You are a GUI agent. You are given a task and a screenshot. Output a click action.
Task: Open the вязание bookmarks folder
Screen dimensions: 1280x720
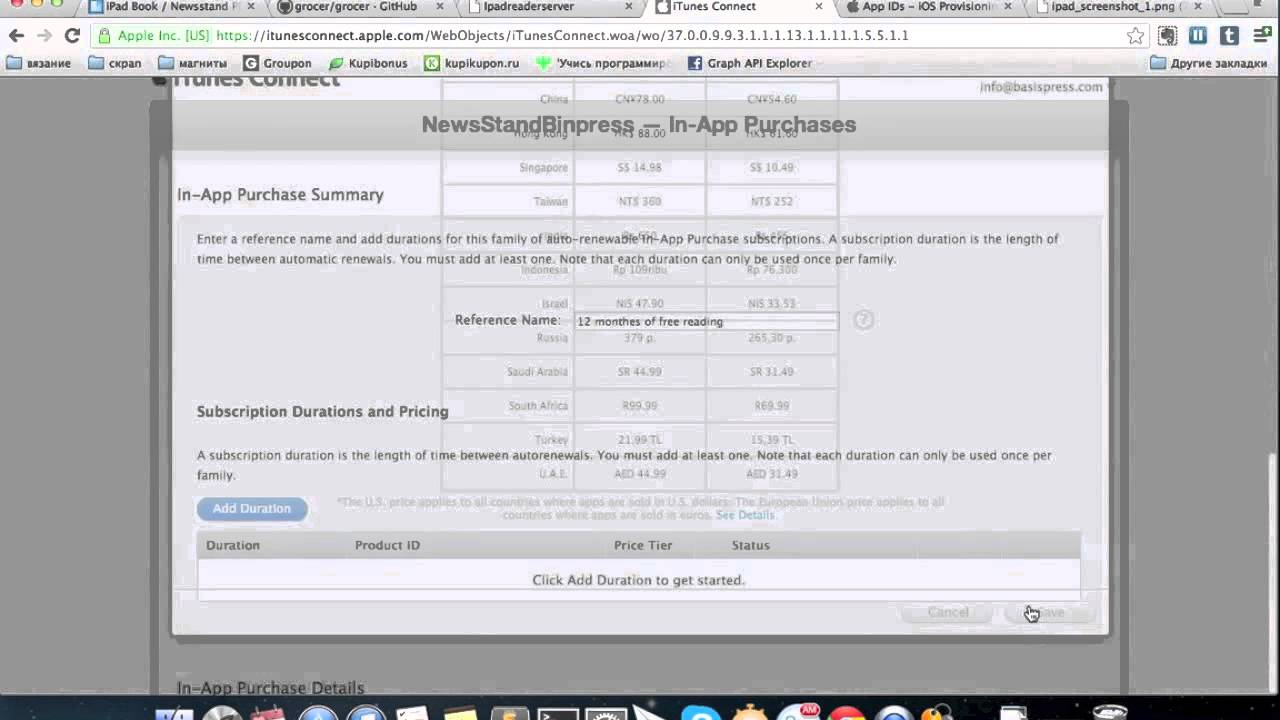[x=38, y=63]
